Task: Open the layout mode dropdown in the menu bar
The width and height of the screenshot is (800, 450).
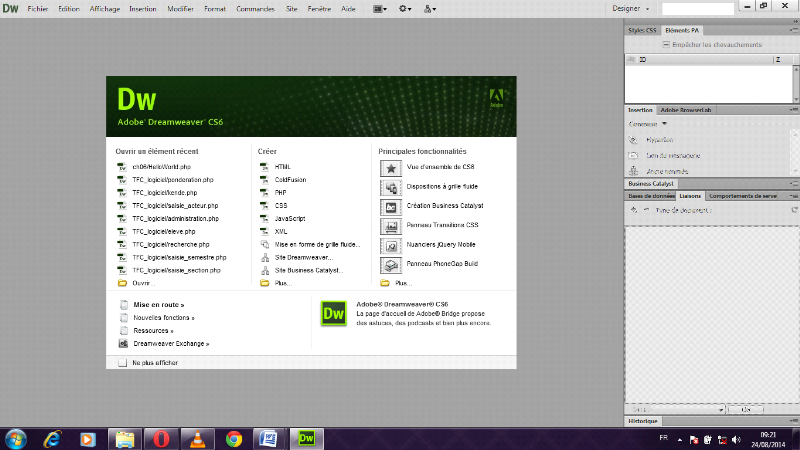Action: (381, 8)
